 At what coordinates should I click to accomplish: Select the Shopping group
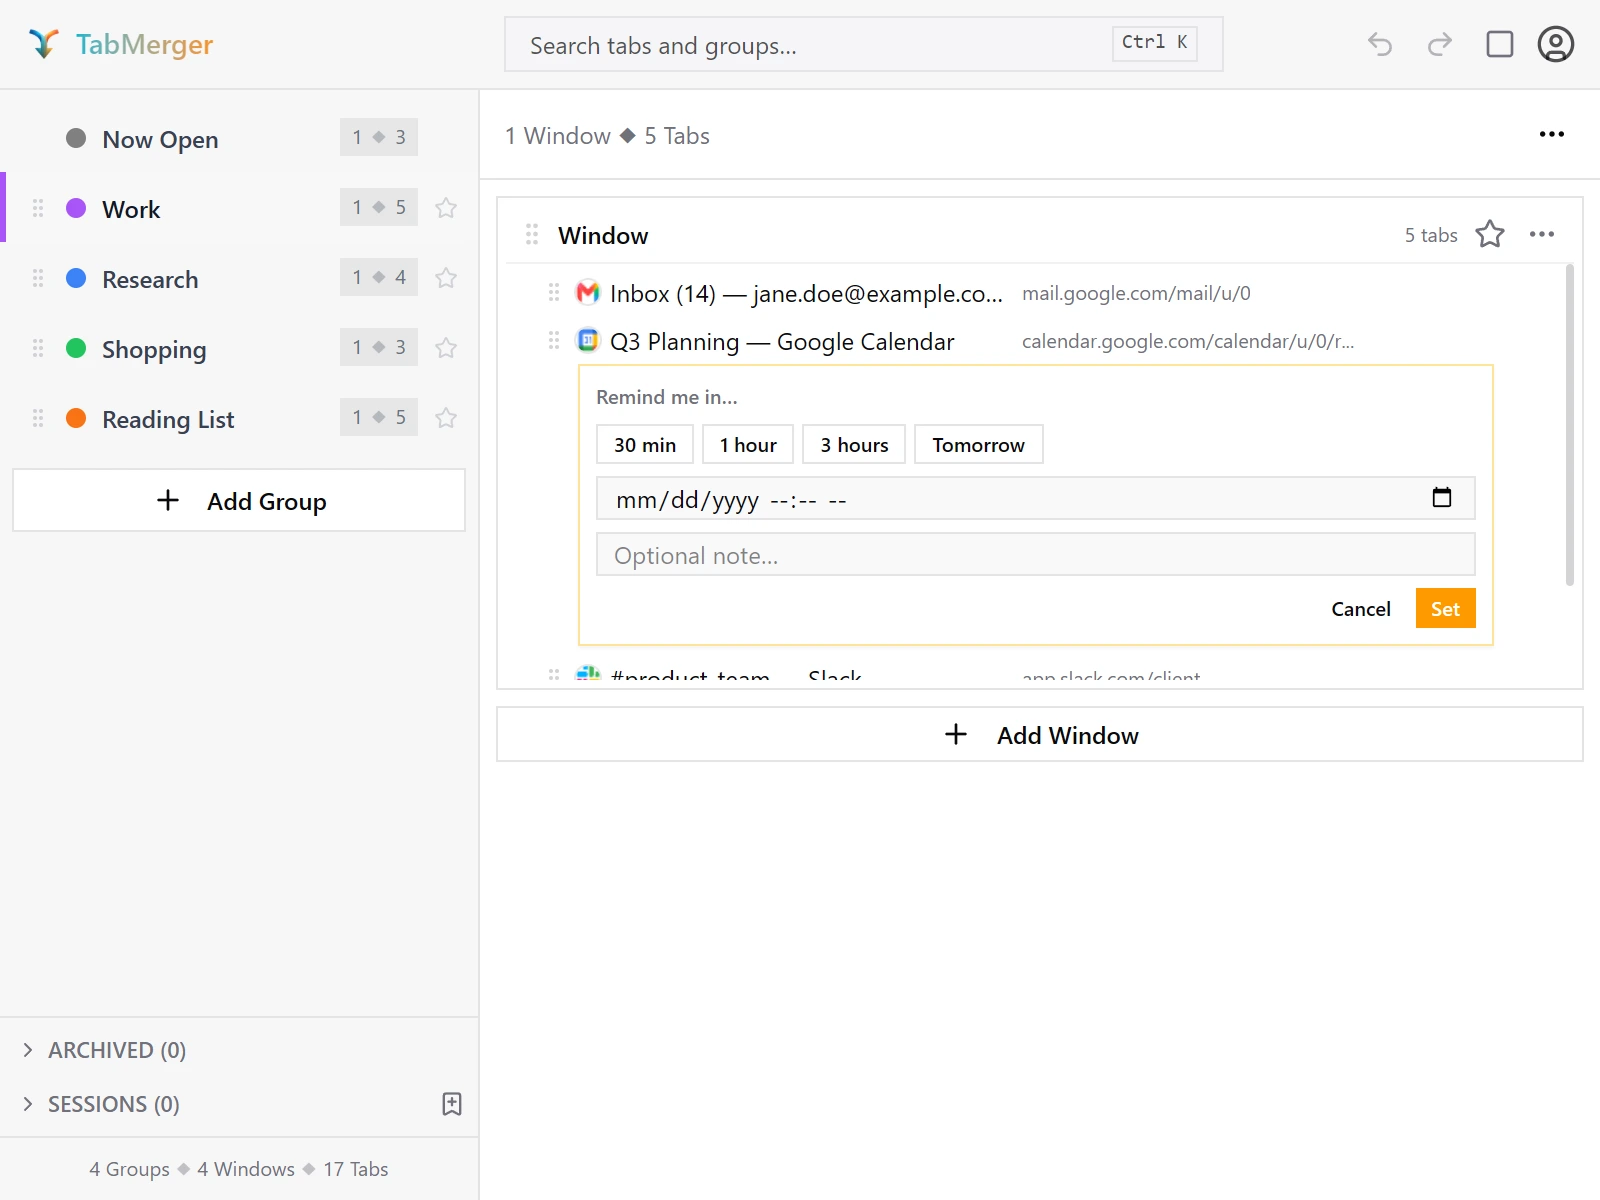239,348
